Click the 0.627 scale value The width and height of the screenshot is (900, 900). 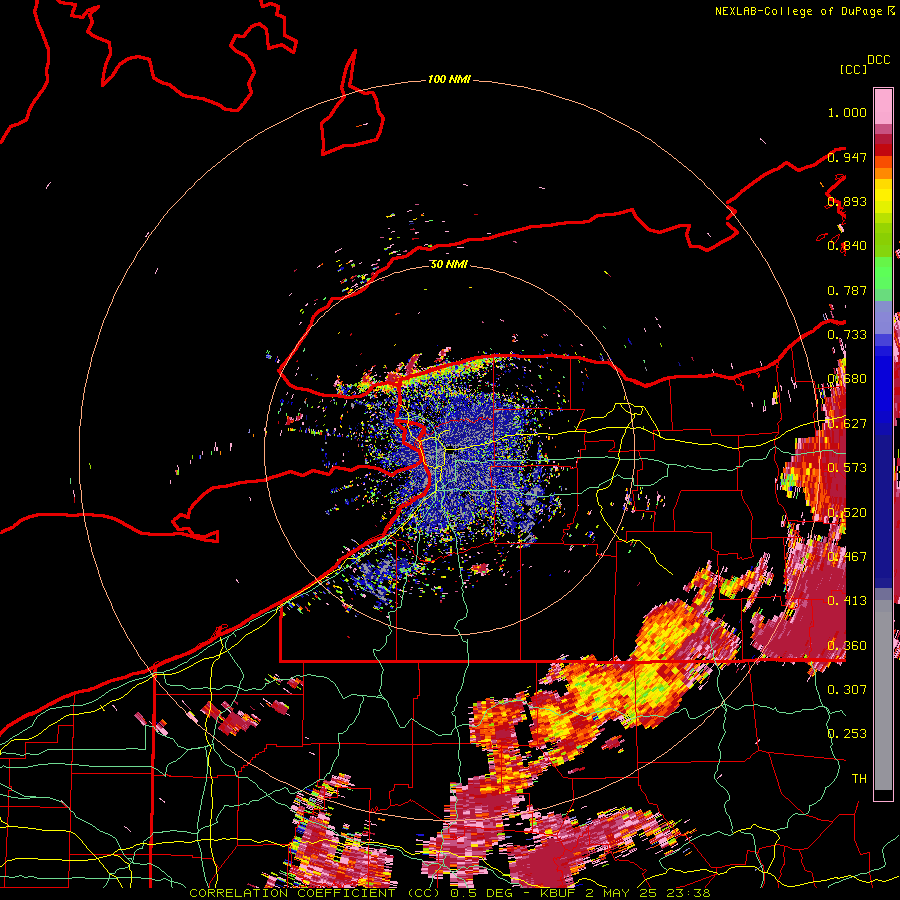pos(847,424)
